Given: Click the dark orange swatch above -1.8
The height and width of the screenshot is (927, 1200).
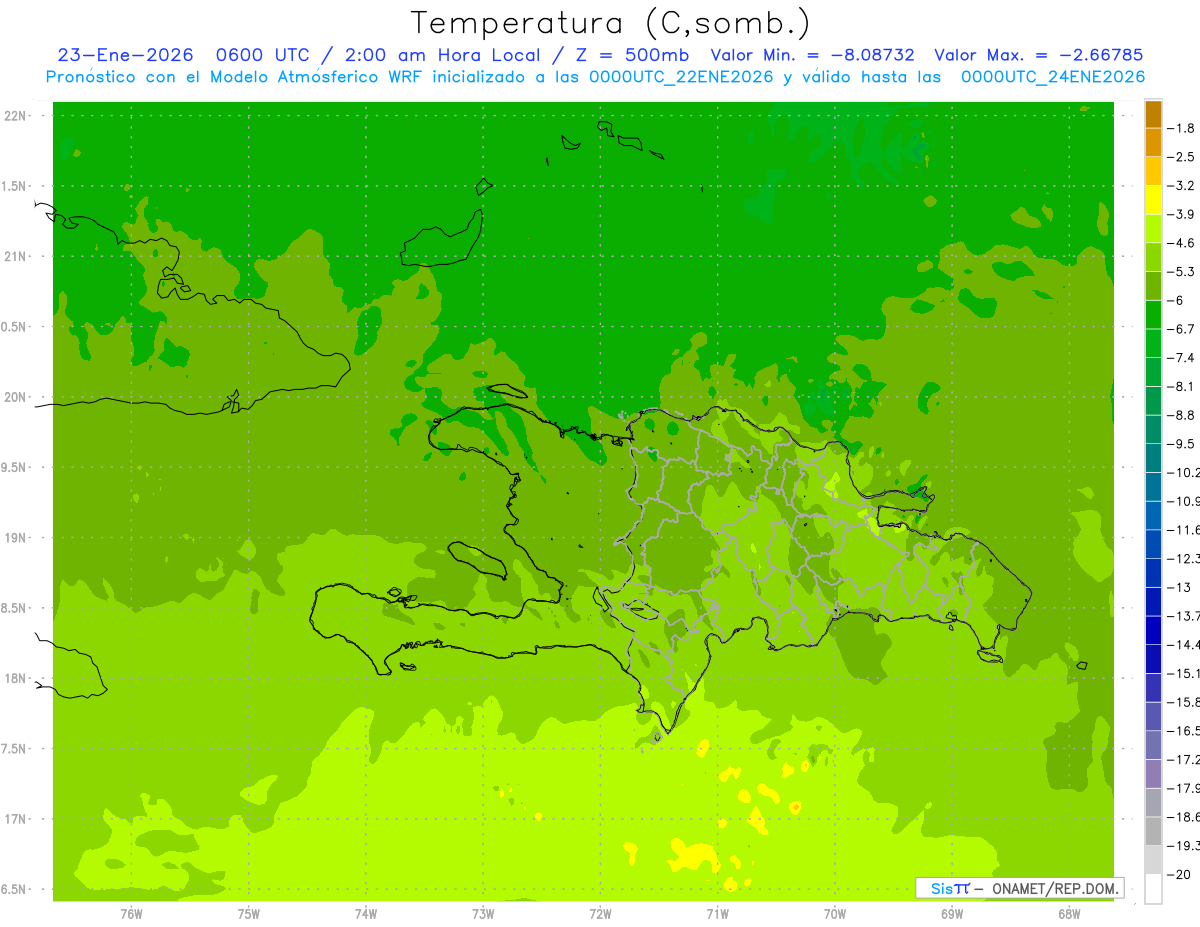Looking at the screenshot, I should pyautogui.click(x=1153, y=114).
